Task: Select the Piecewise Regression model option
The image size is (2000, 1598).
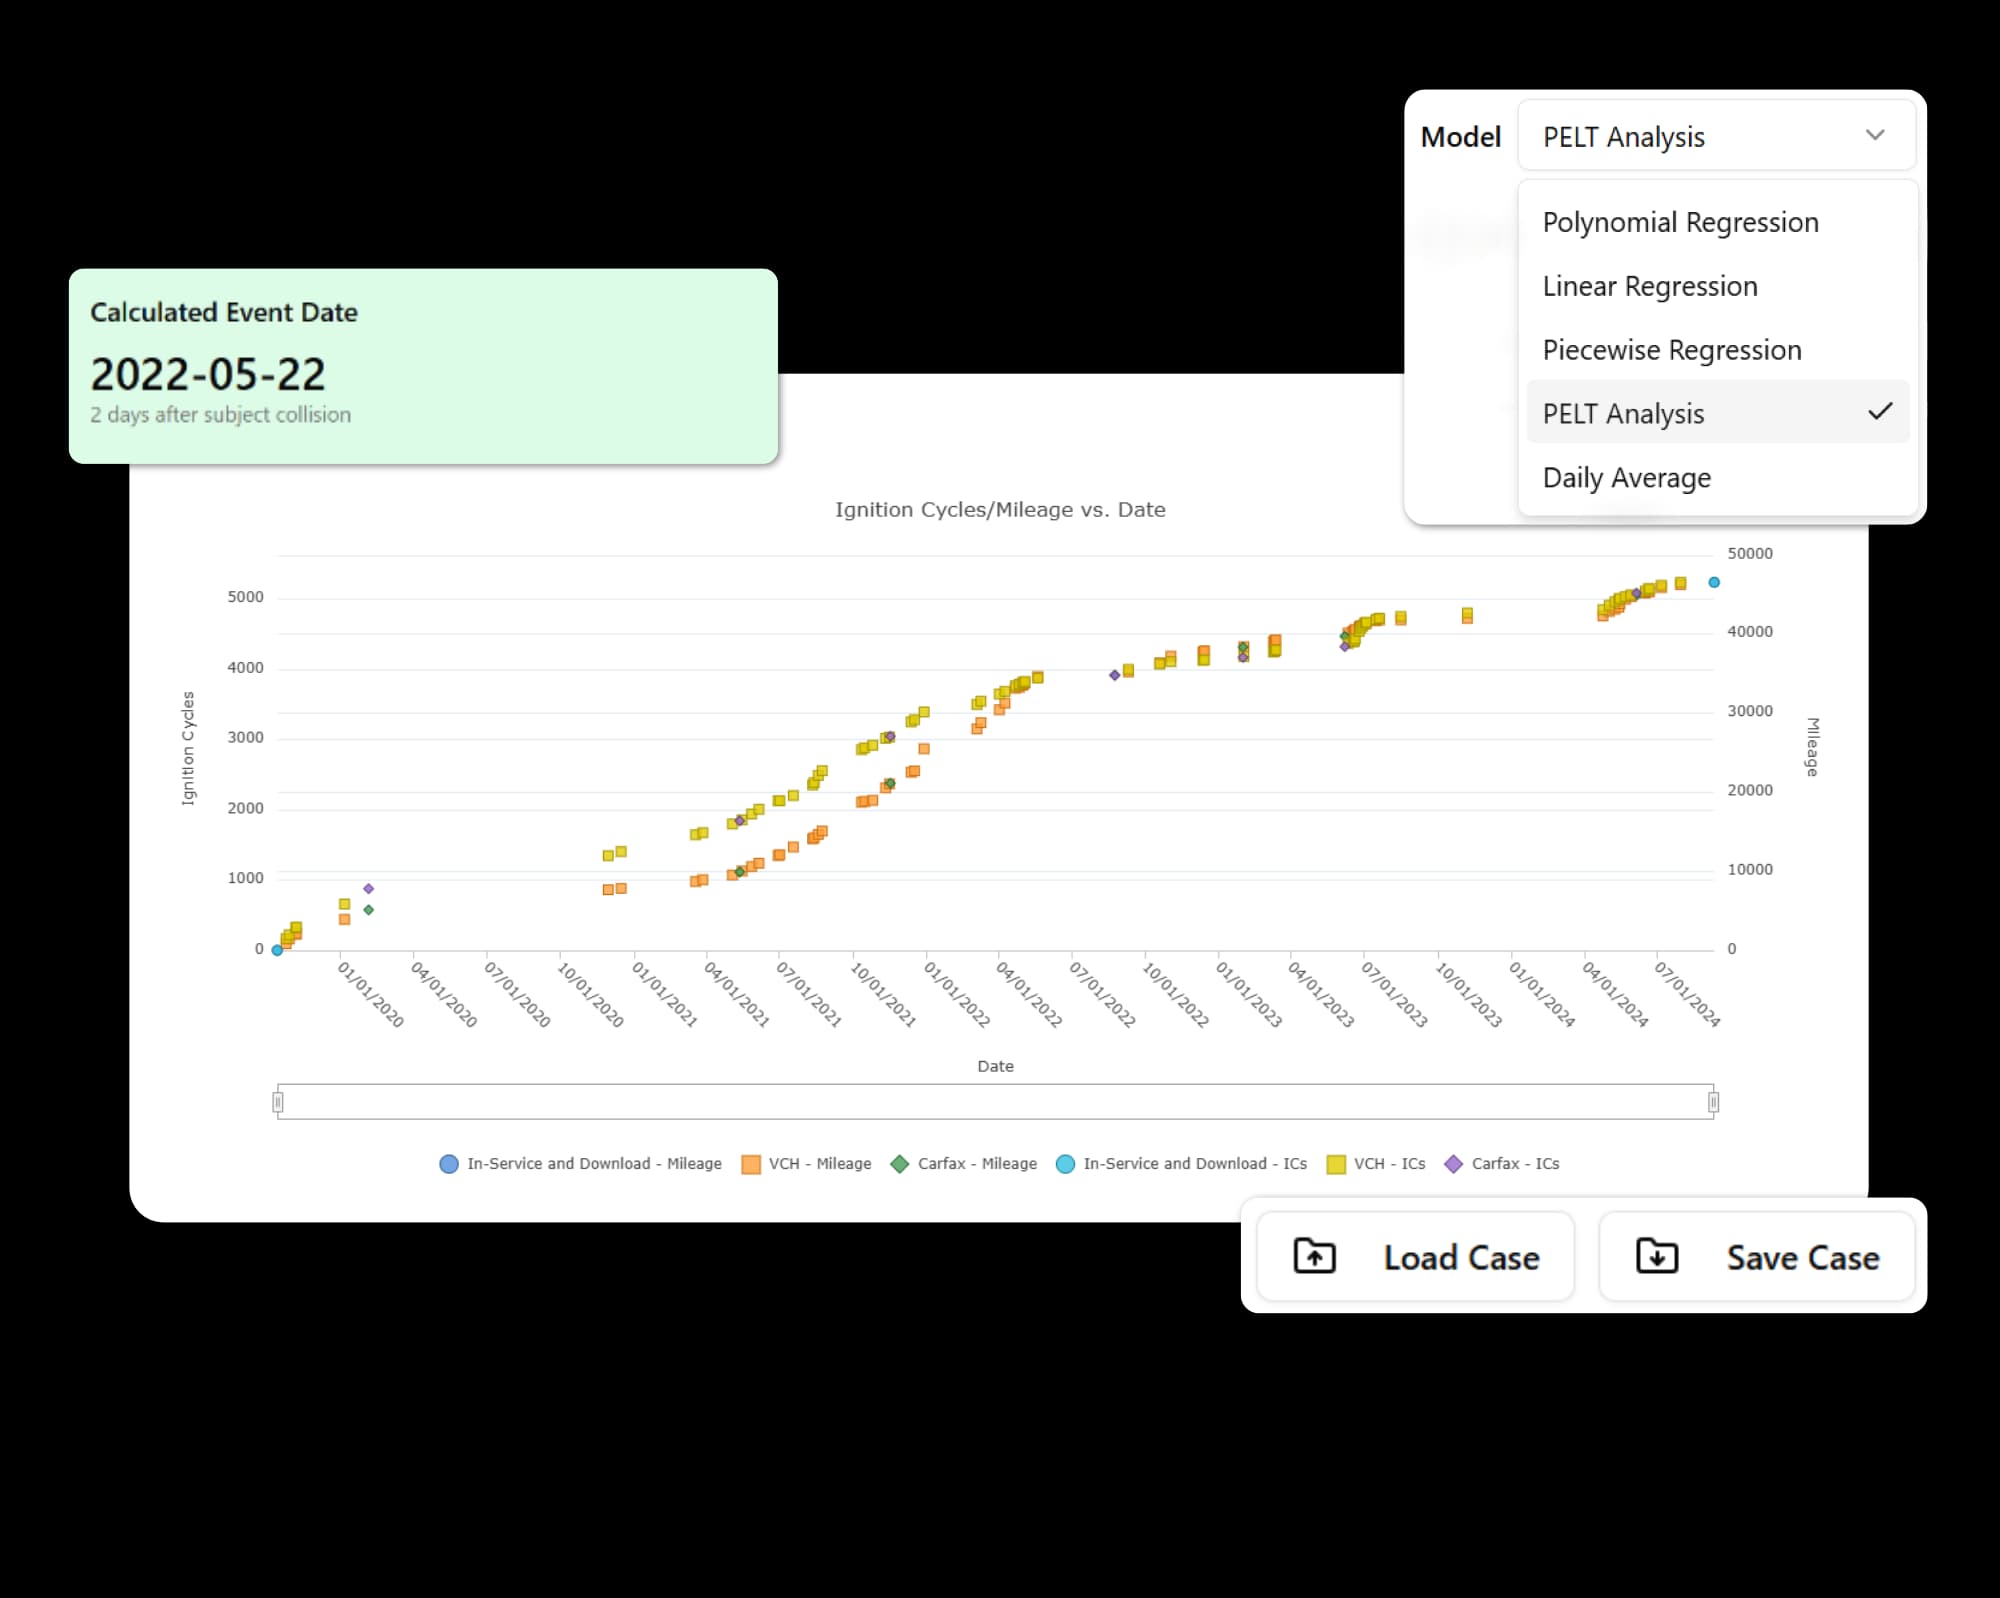Action: pos(1671,350)
